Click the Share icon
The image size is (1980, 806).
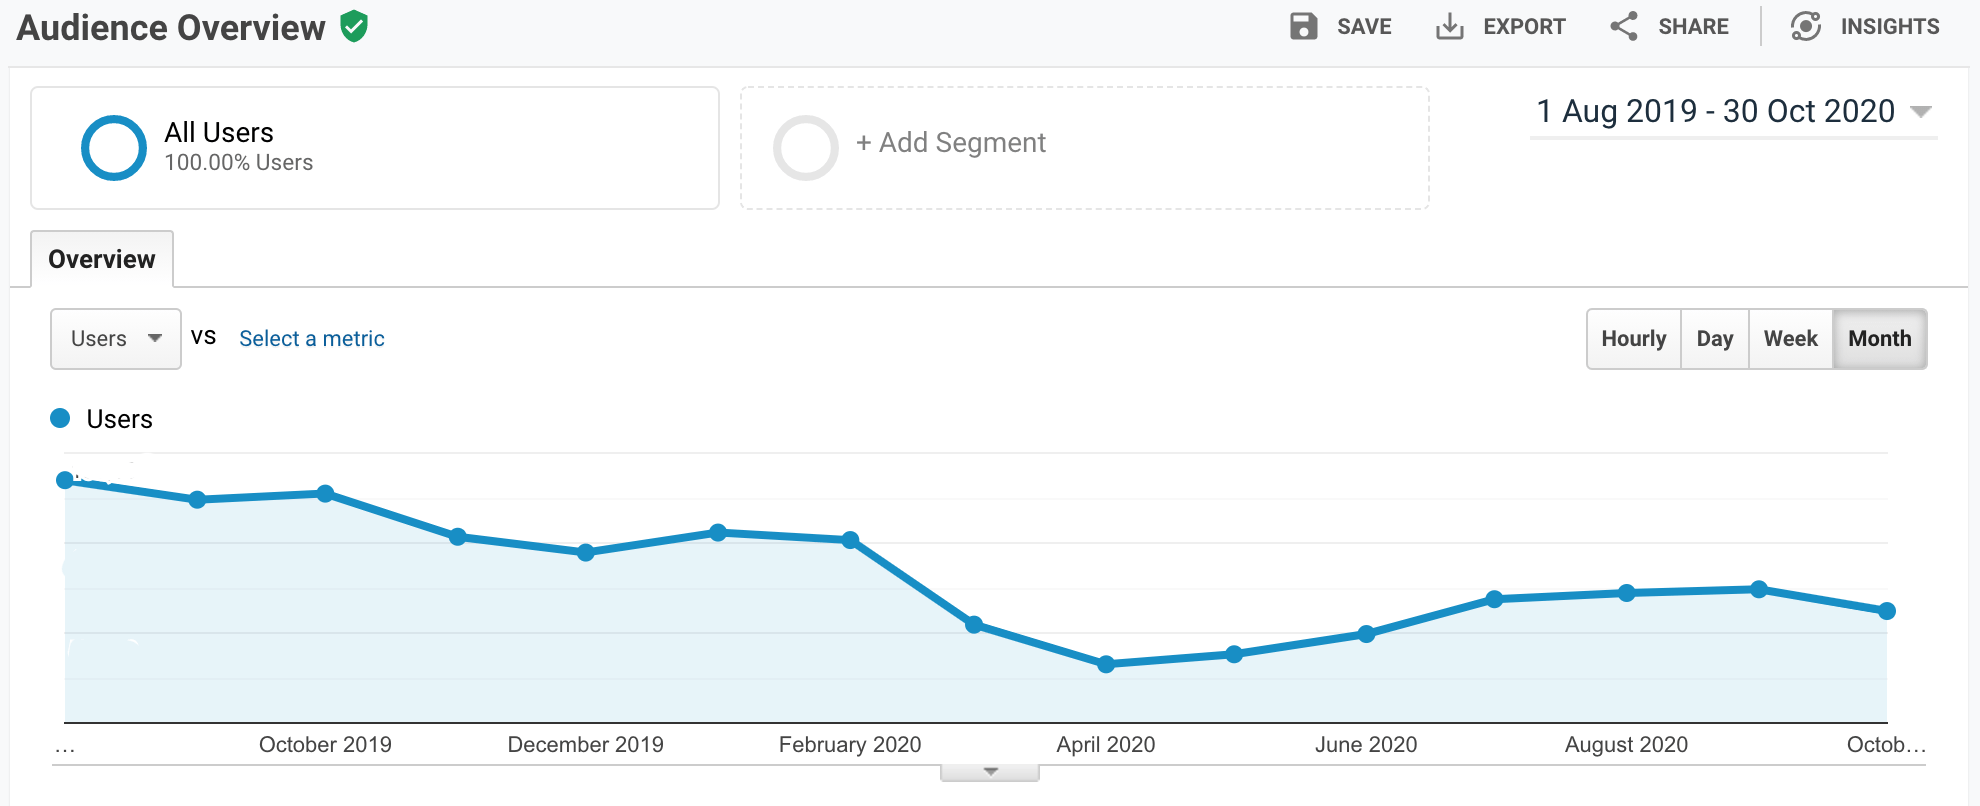1624,26
